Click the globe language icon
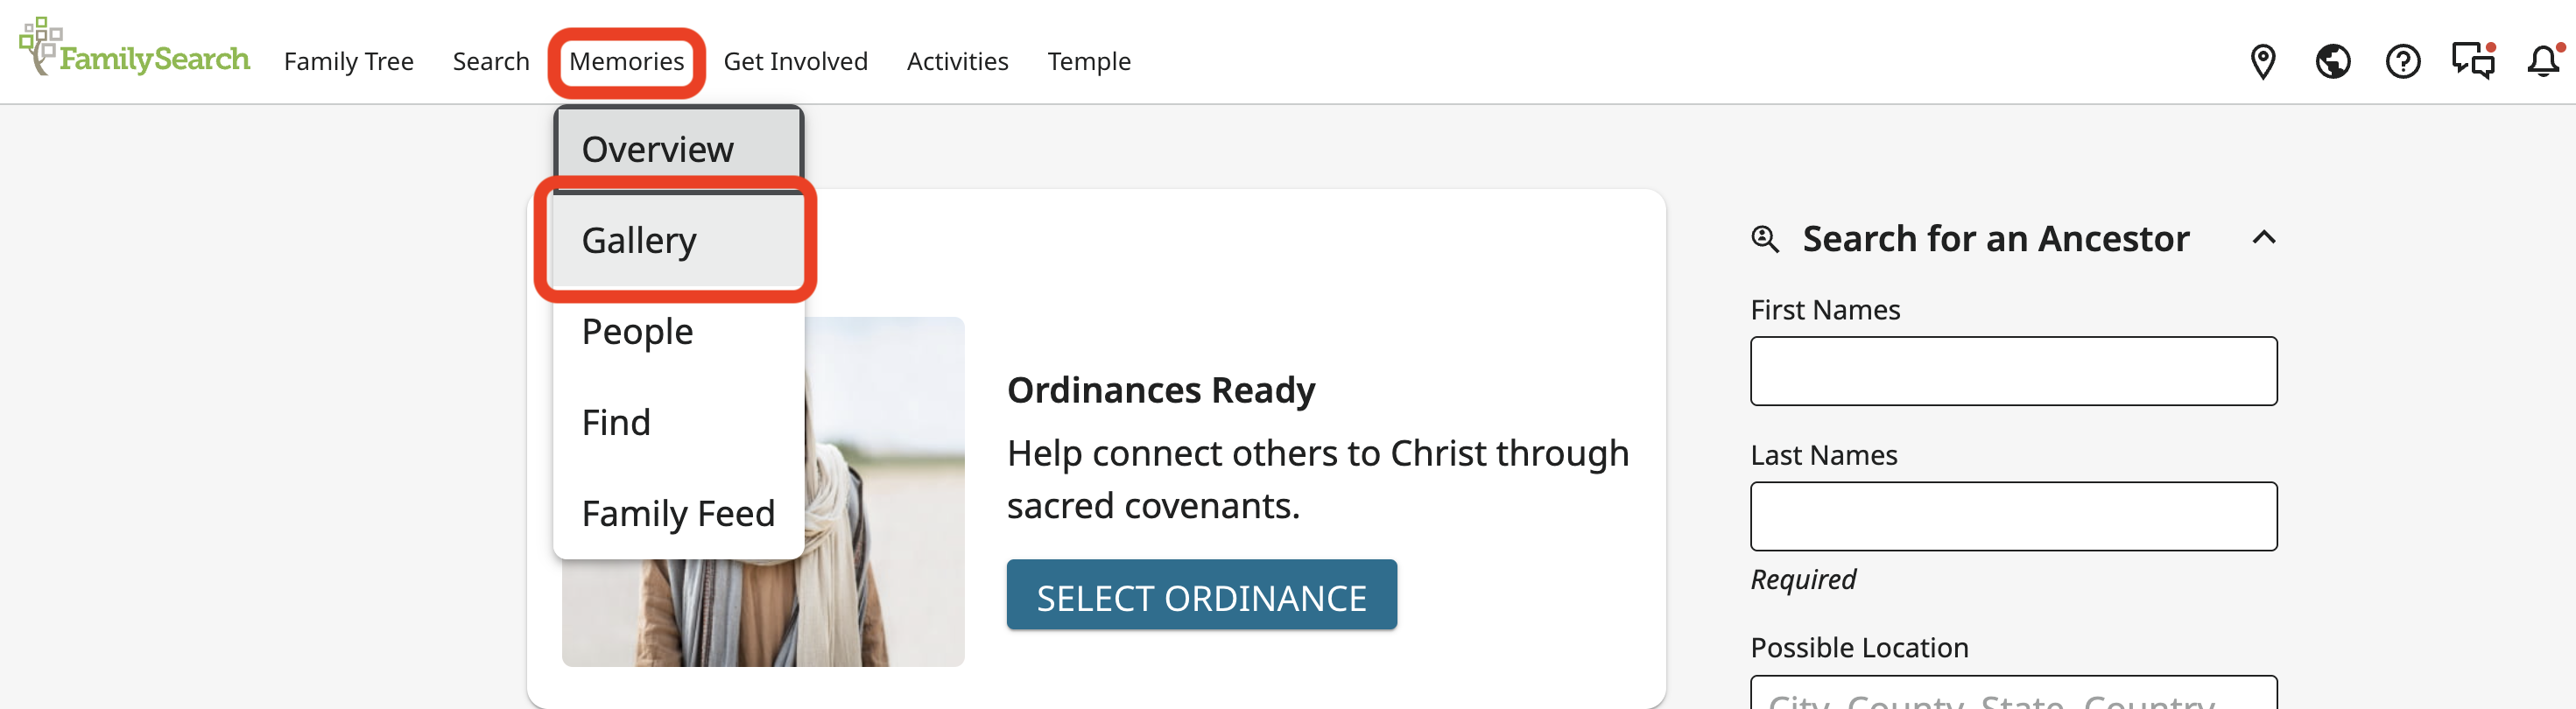 click(x=2332, y=62)
